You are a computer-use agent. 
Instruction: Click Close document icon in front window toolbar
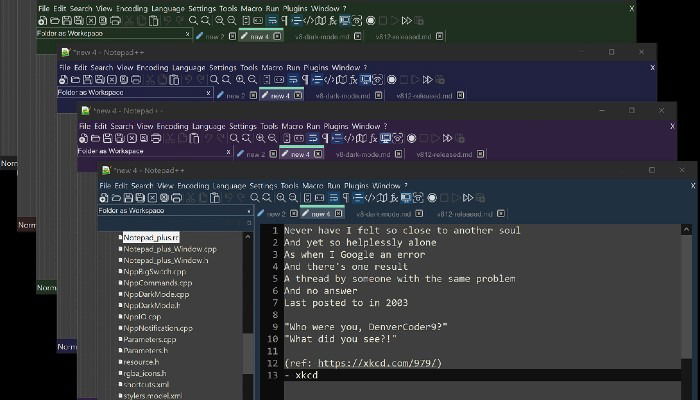tap(152, 198)
